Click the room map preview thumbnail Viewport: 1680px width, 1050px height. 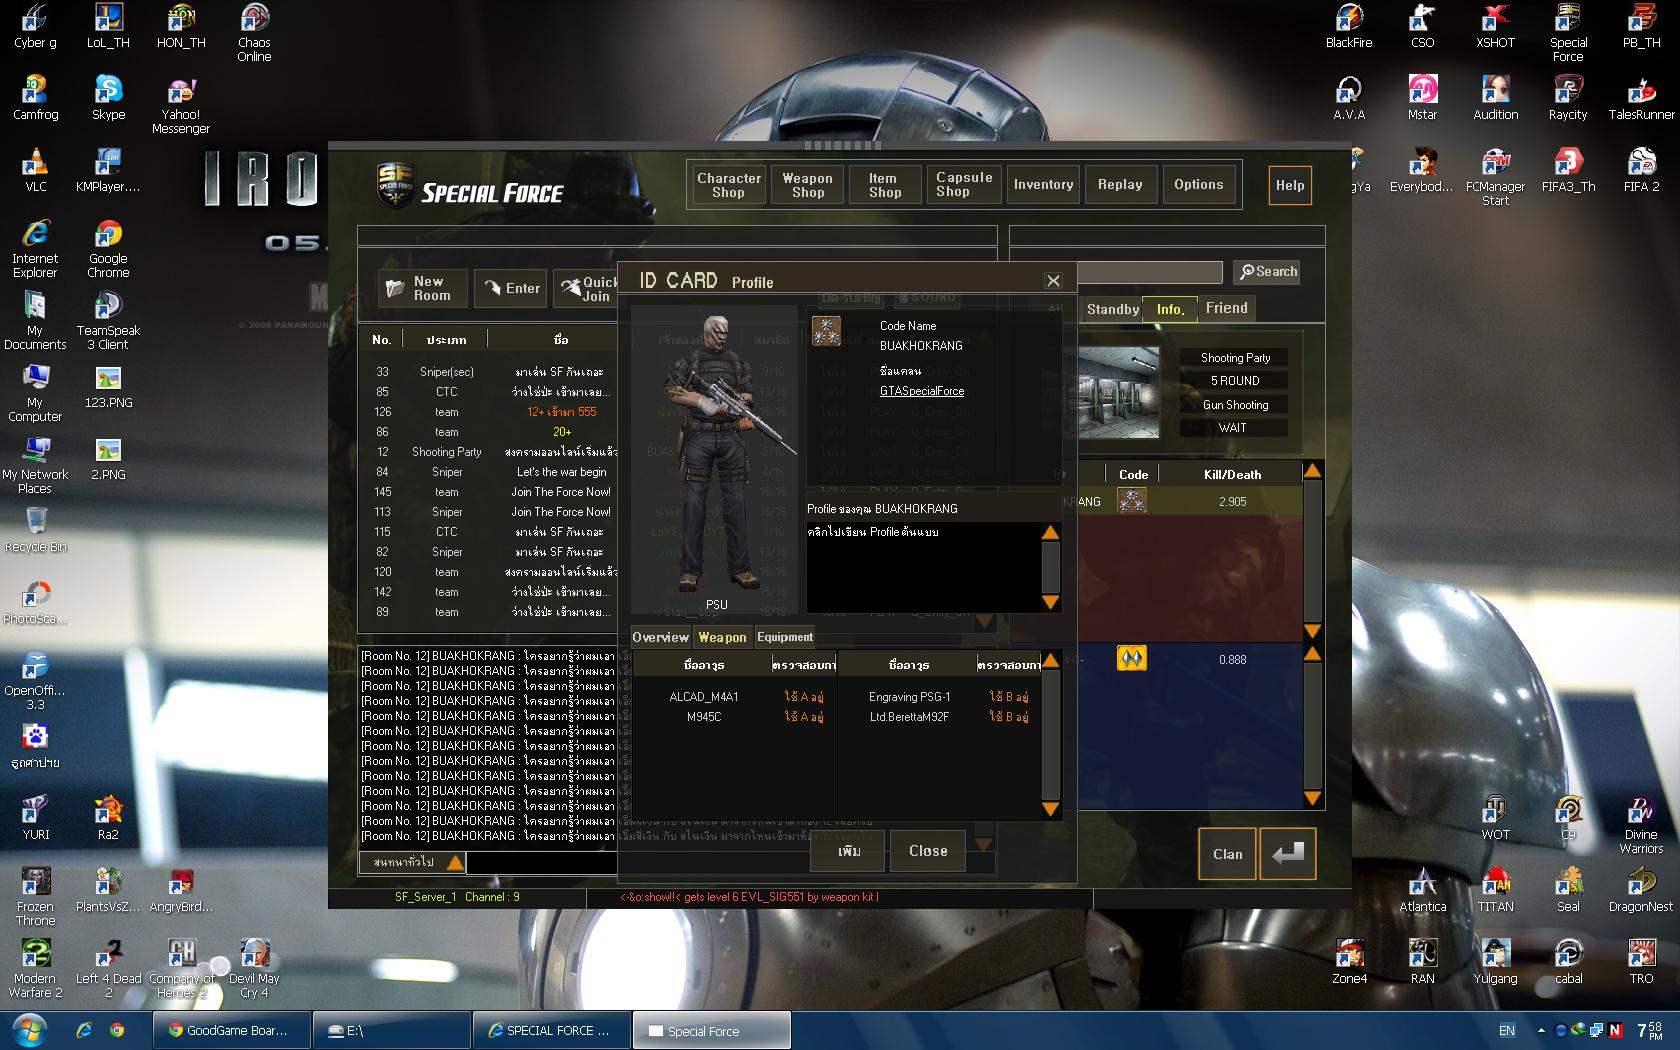[x=1118, y=392]
